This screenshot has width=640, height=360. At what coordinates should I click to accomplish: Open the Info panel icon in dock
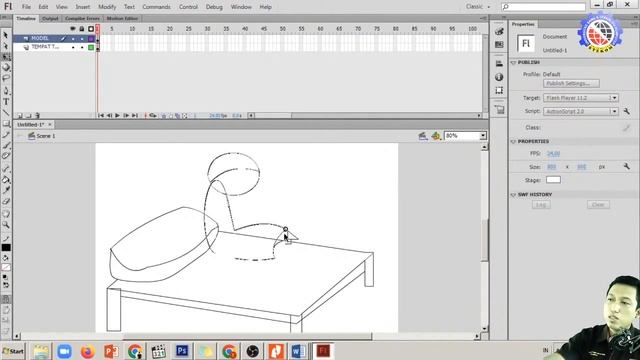point(499,77)
